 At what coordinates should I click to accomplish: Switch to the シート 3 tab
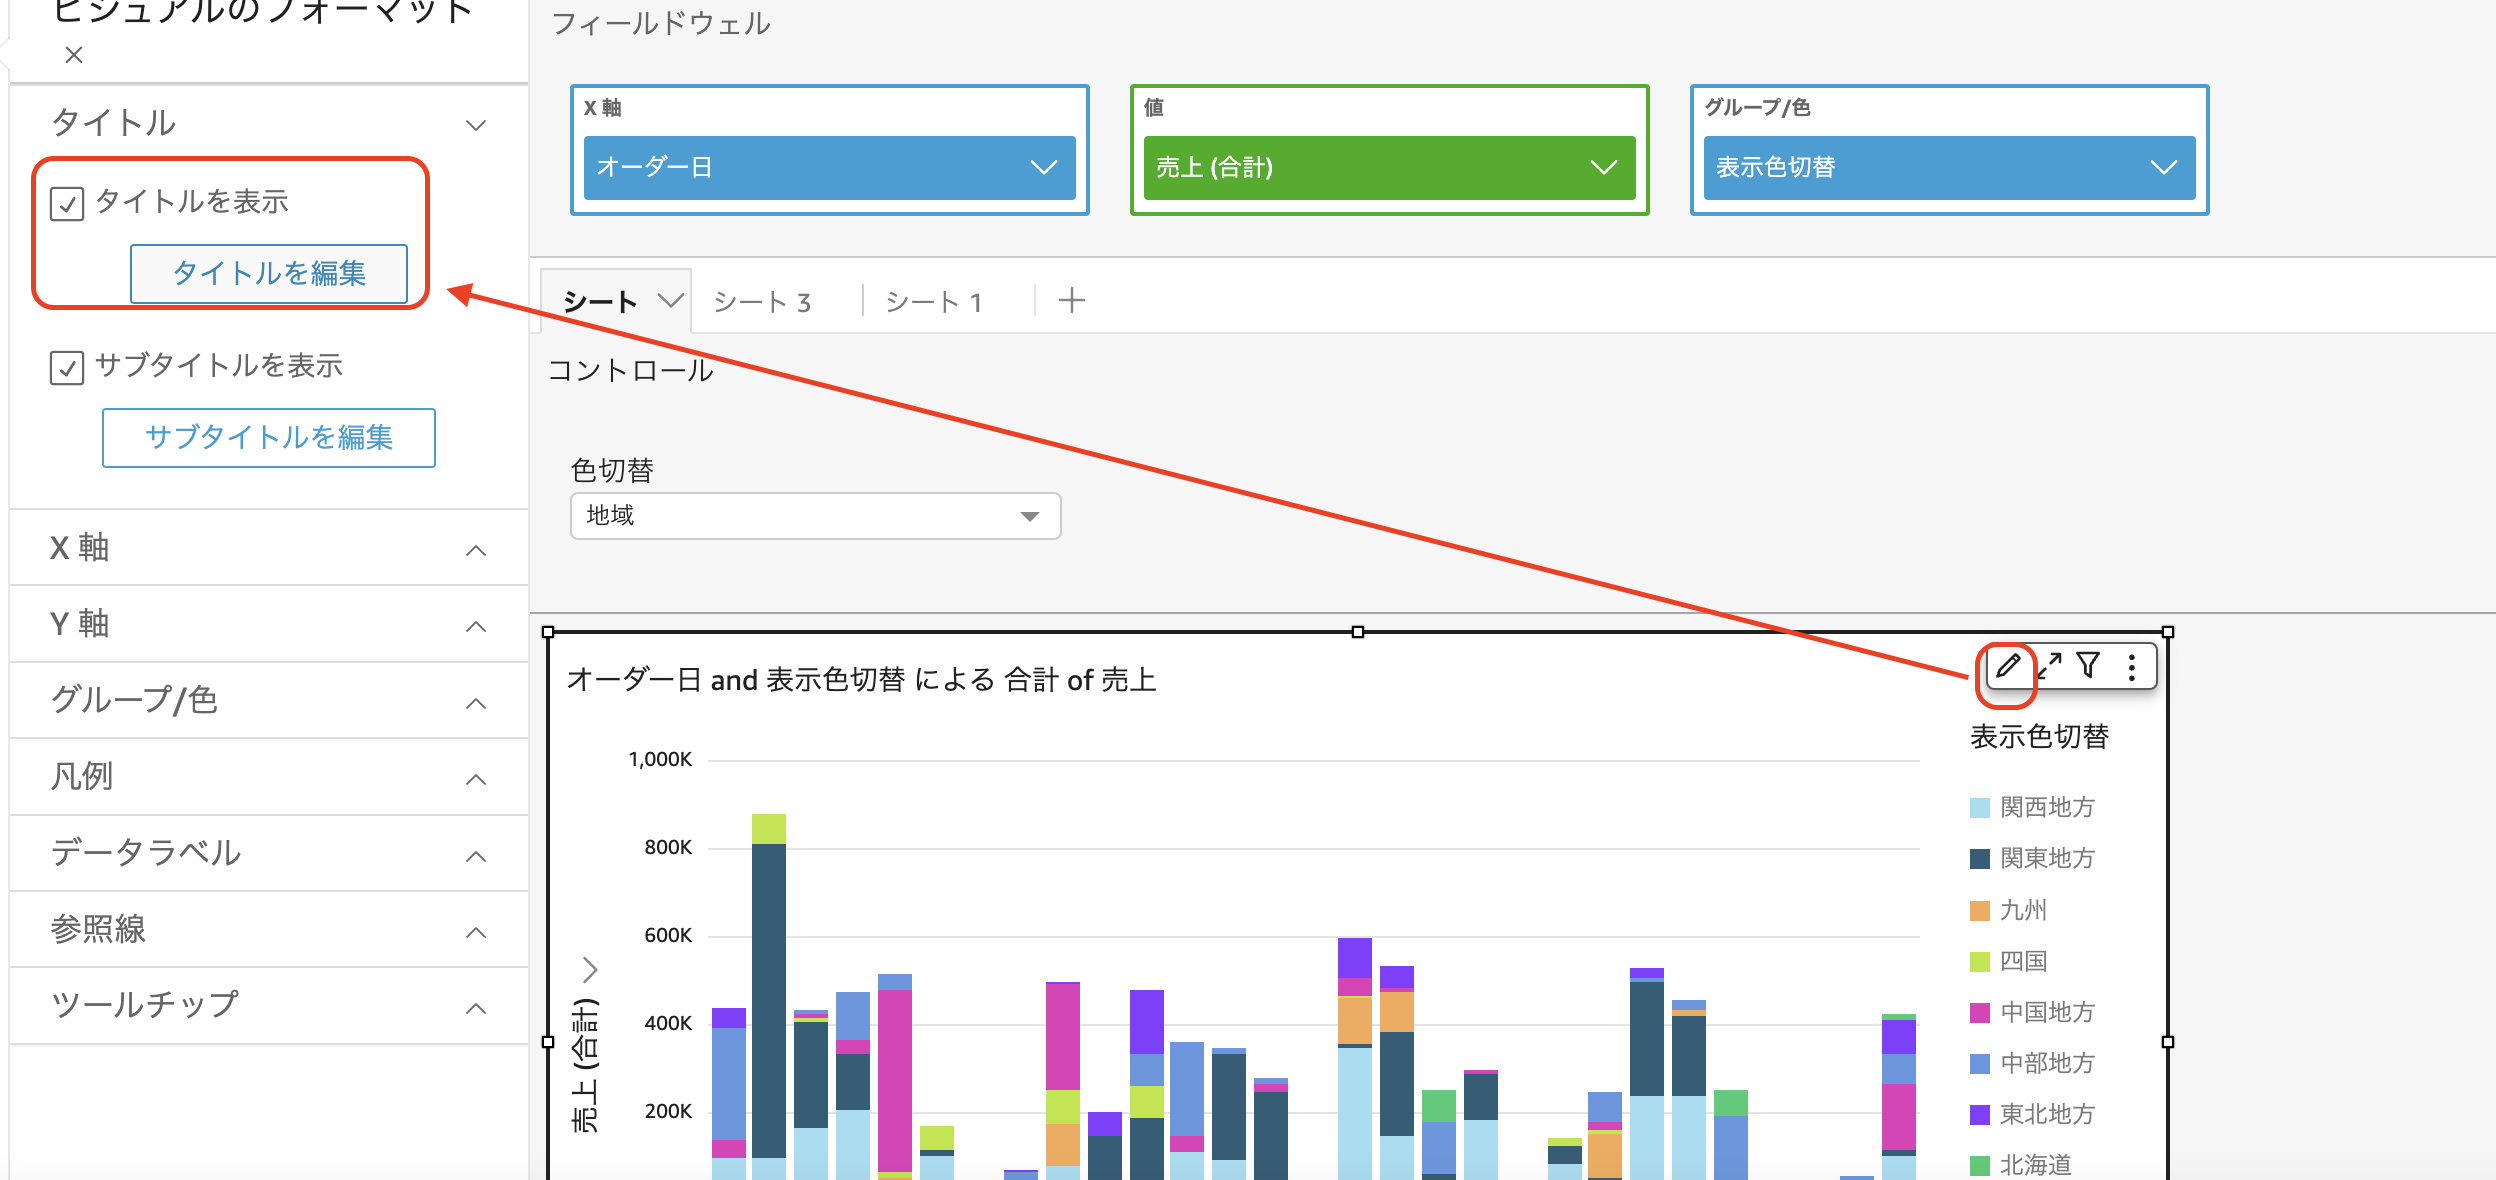coord(762,300)
